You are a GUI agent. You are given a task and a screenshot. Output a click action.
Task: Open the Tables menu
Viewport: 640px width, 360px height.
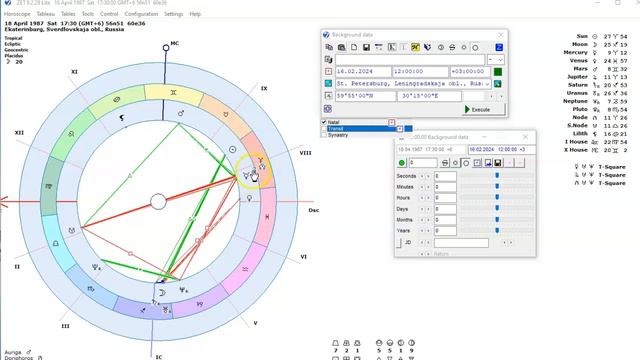(x=68, y=14)
